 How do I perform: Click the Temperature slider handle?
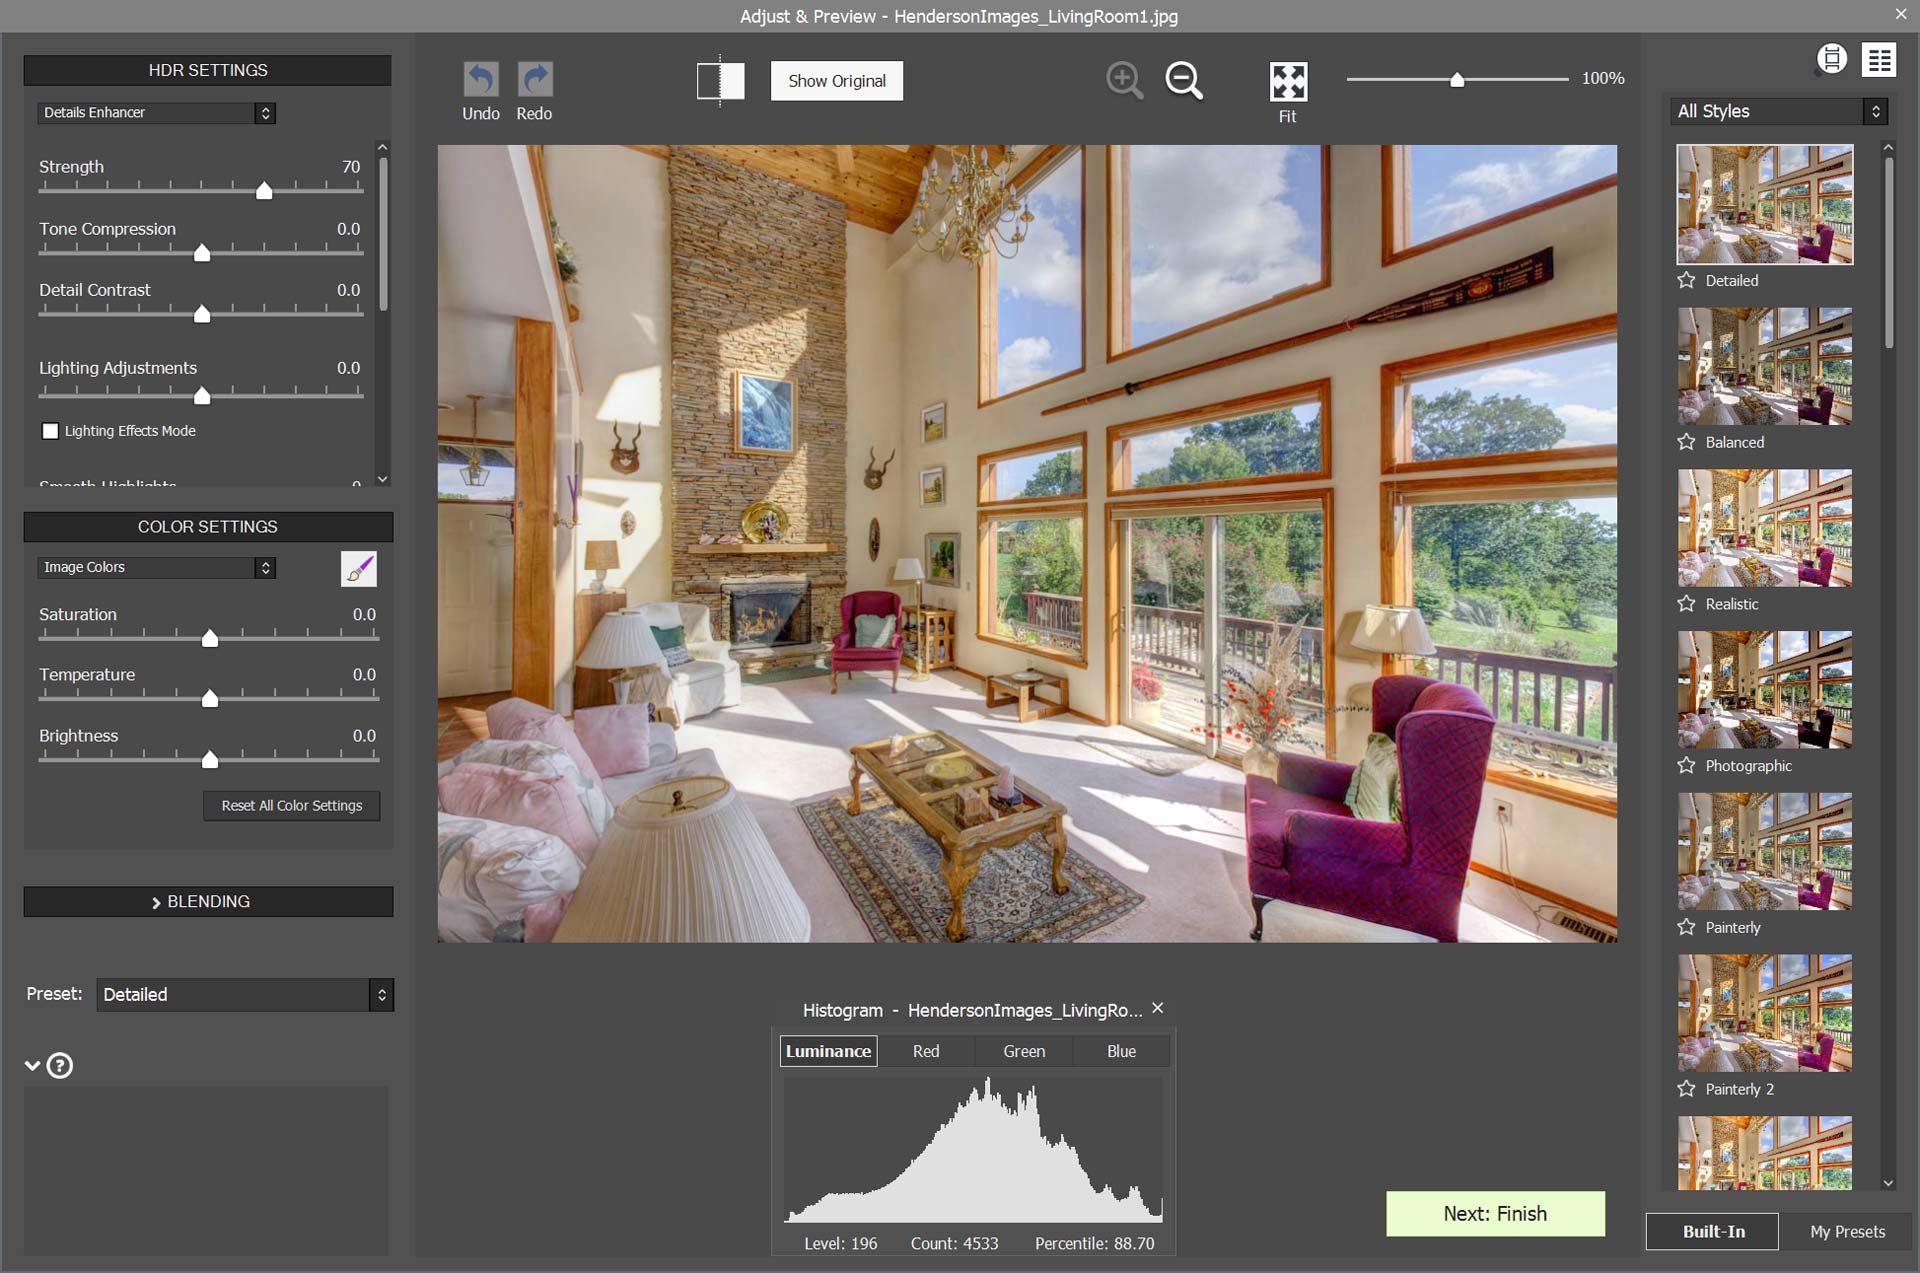pyautogui.click(x=210, y=698)
